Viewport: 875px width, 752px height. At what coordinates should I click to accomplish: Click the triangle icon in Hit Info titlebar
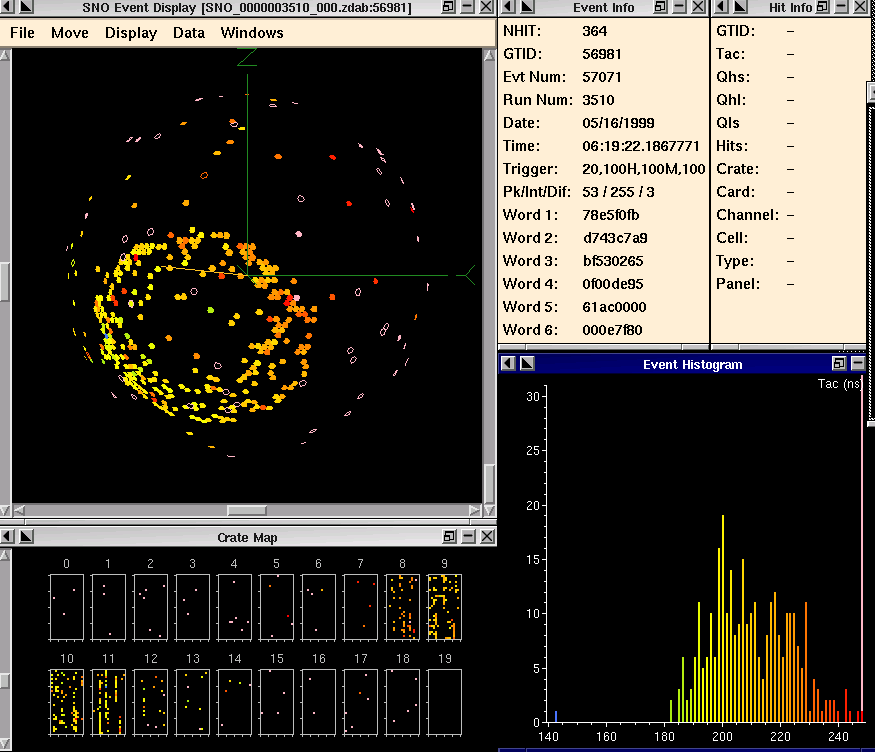point(738,8)
